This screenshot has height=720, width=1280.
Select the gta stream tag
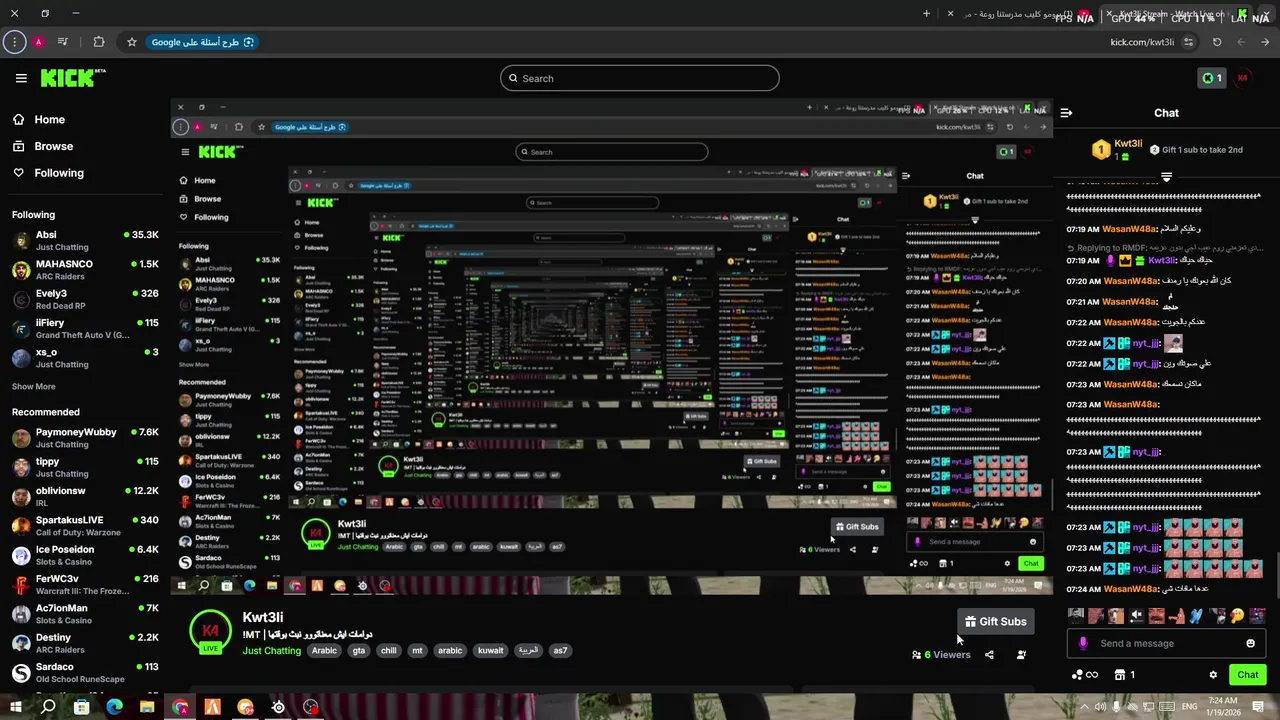coord(359,651)
